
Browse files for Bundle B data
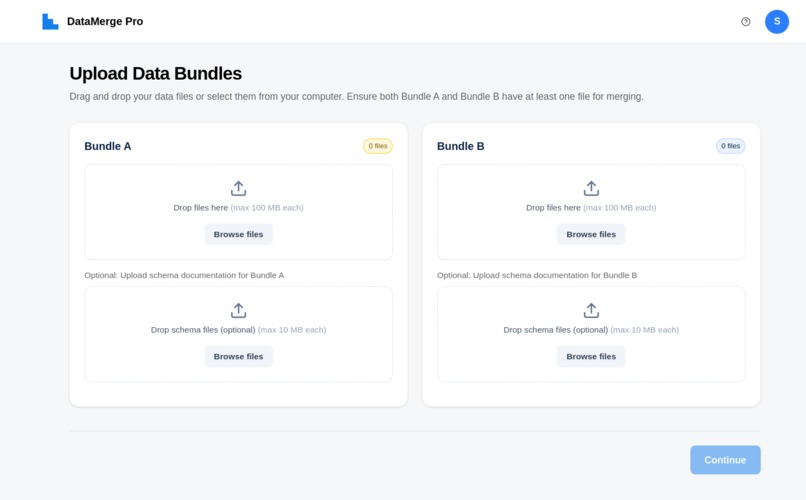(x=591, y=234)
